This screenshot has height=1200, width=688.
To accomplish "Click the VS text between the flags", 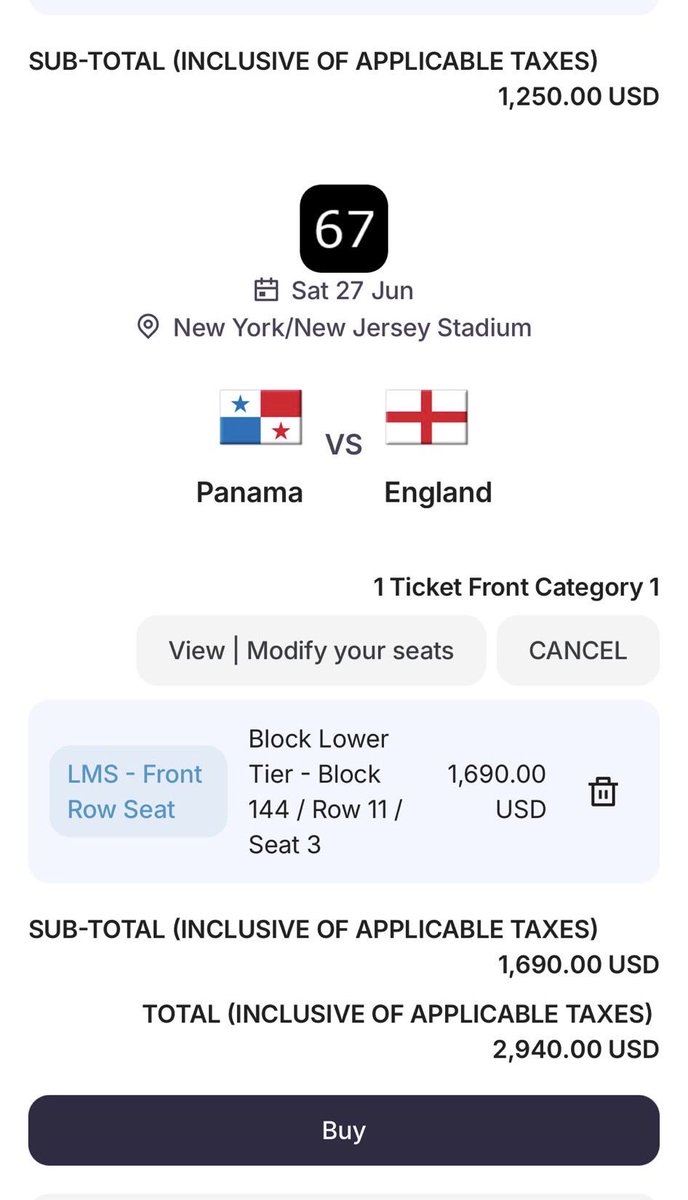I will (x=343, y=444).
